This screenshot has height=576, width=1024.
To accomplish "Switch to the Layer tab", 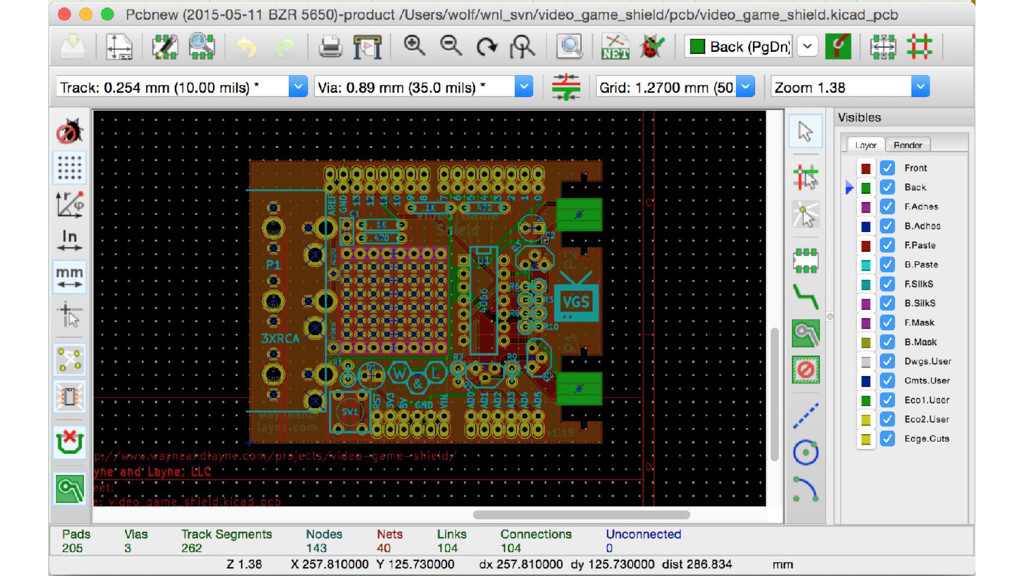I will pos(865,145).
